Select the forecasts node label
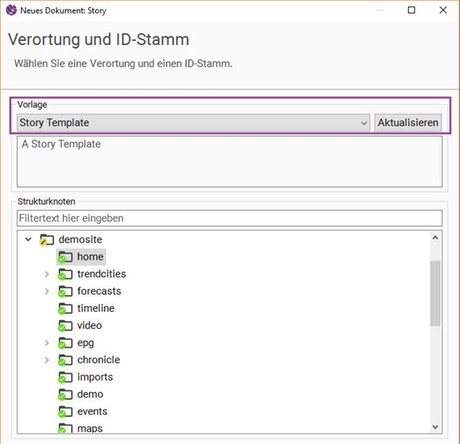Viewport: 460px width, 444px height. click(x=99, y=291)
